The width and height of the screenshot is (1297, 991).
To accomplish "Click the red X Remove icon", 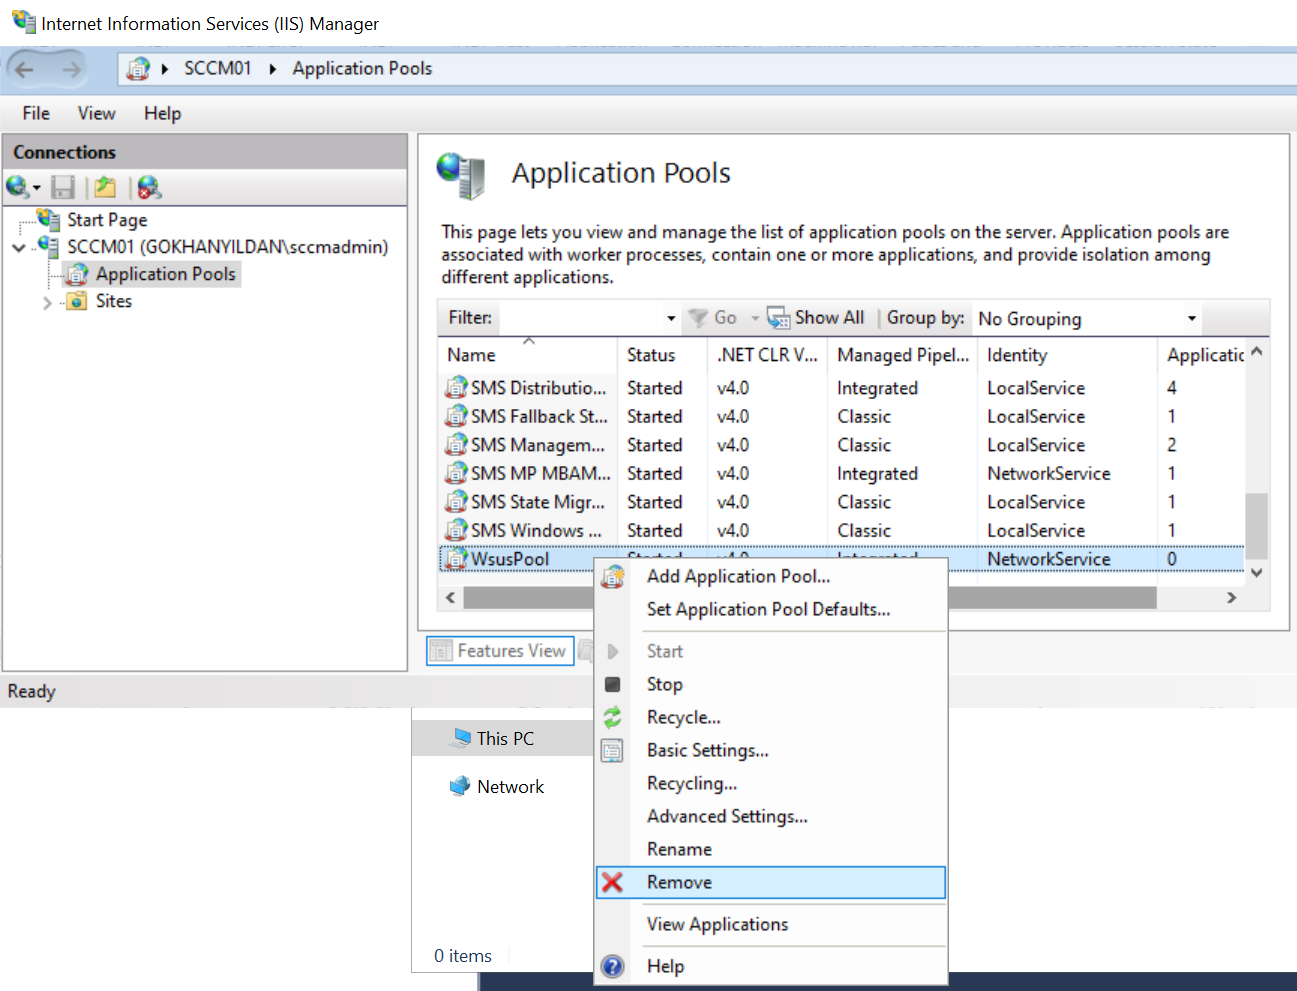I will (612, 882).
